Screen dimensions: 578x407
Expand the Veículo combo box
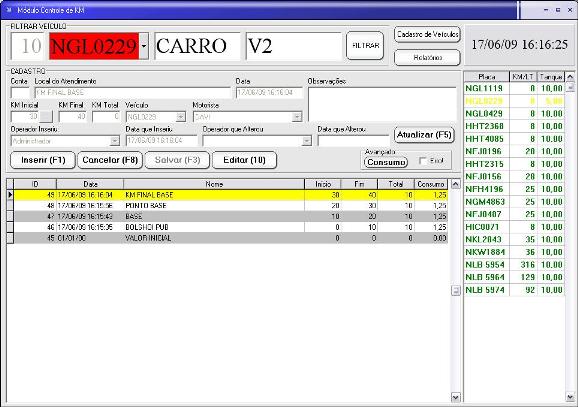point(181,117)
